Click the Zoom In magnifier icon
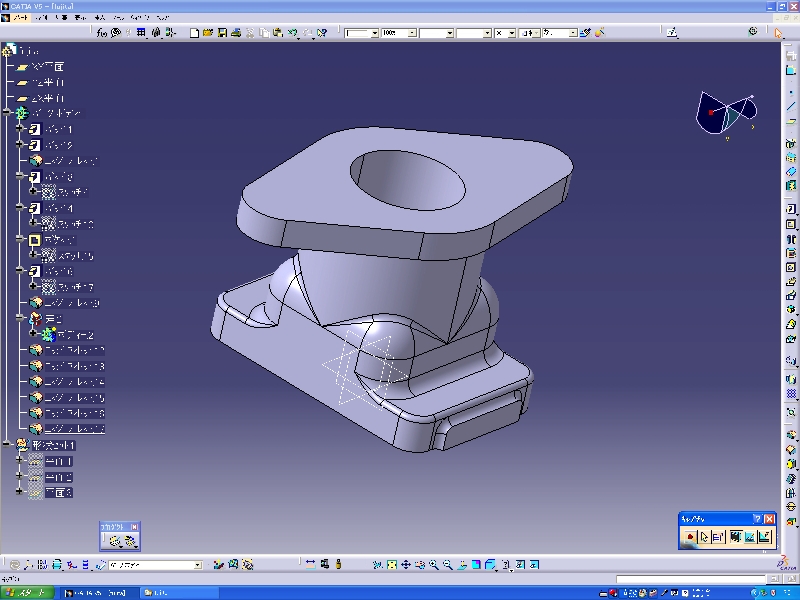800x600 pixels. pyautogui.click(x=434, y=564)
